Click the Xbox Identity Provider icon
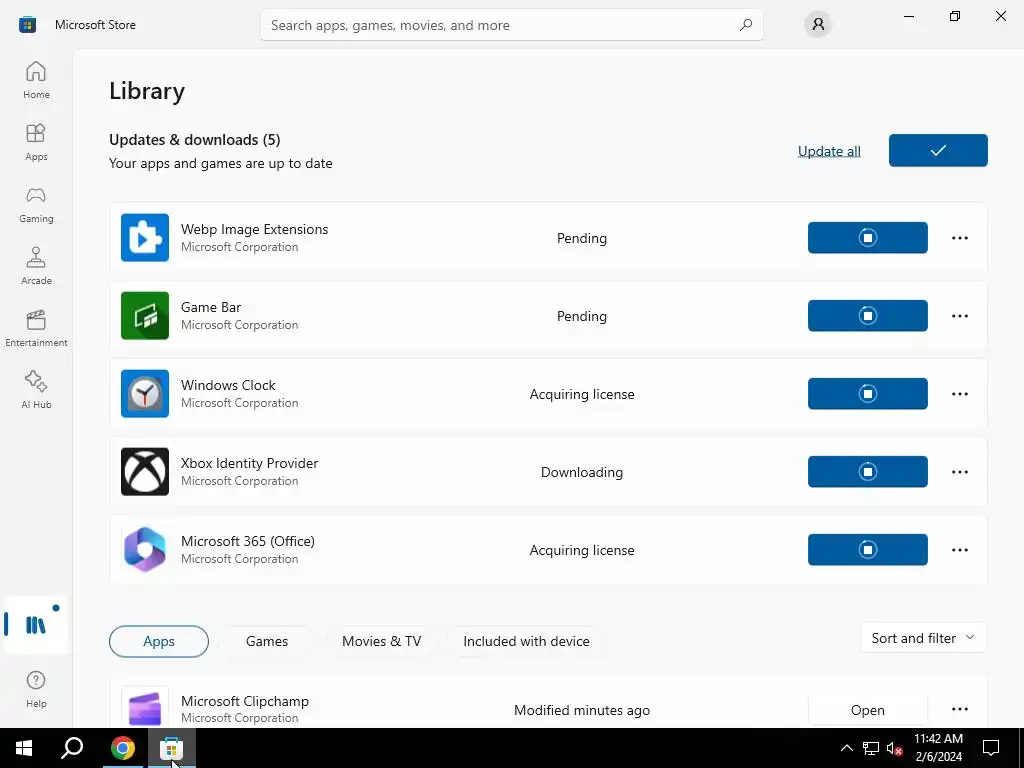 pos(145,472)
